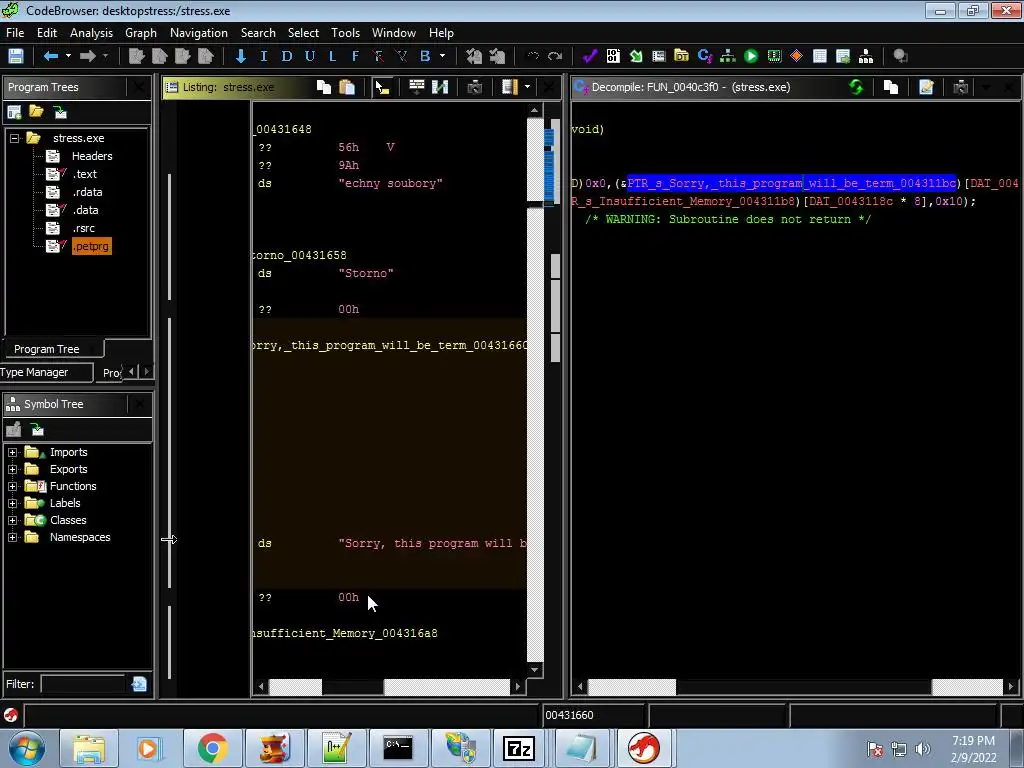The height and width of the screenshot is (768, 1024).
Task: Expand the Classes folder in Symbol Tree
Action: (x=12, y=520)
